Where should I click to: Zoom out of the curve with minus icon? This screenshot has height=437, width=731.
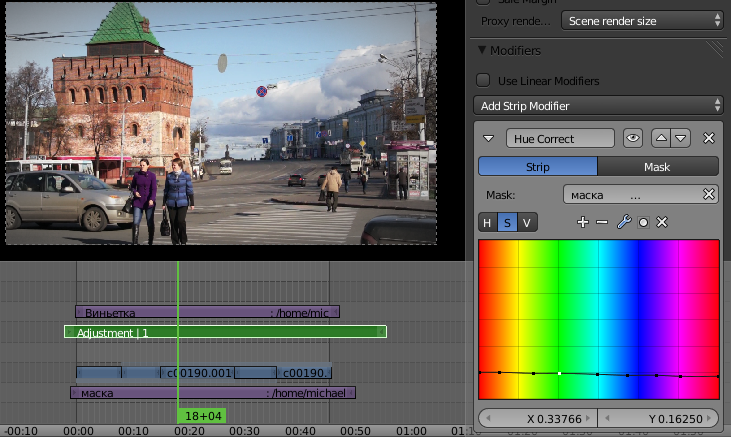602,222
